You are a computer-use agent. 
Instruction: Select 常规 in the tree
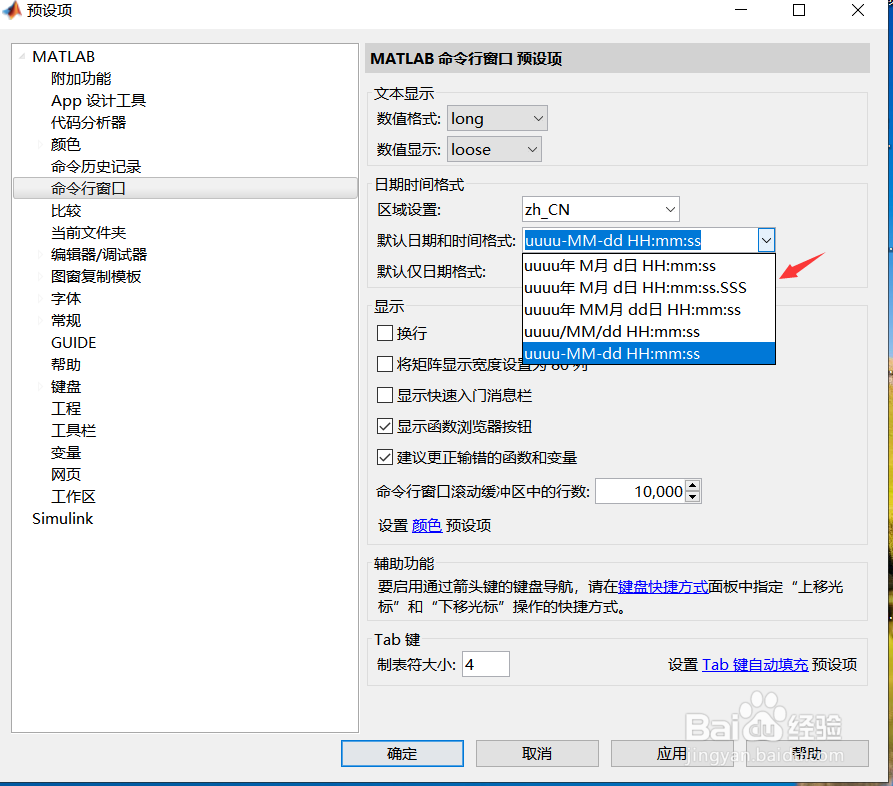(x=66, y=321)
